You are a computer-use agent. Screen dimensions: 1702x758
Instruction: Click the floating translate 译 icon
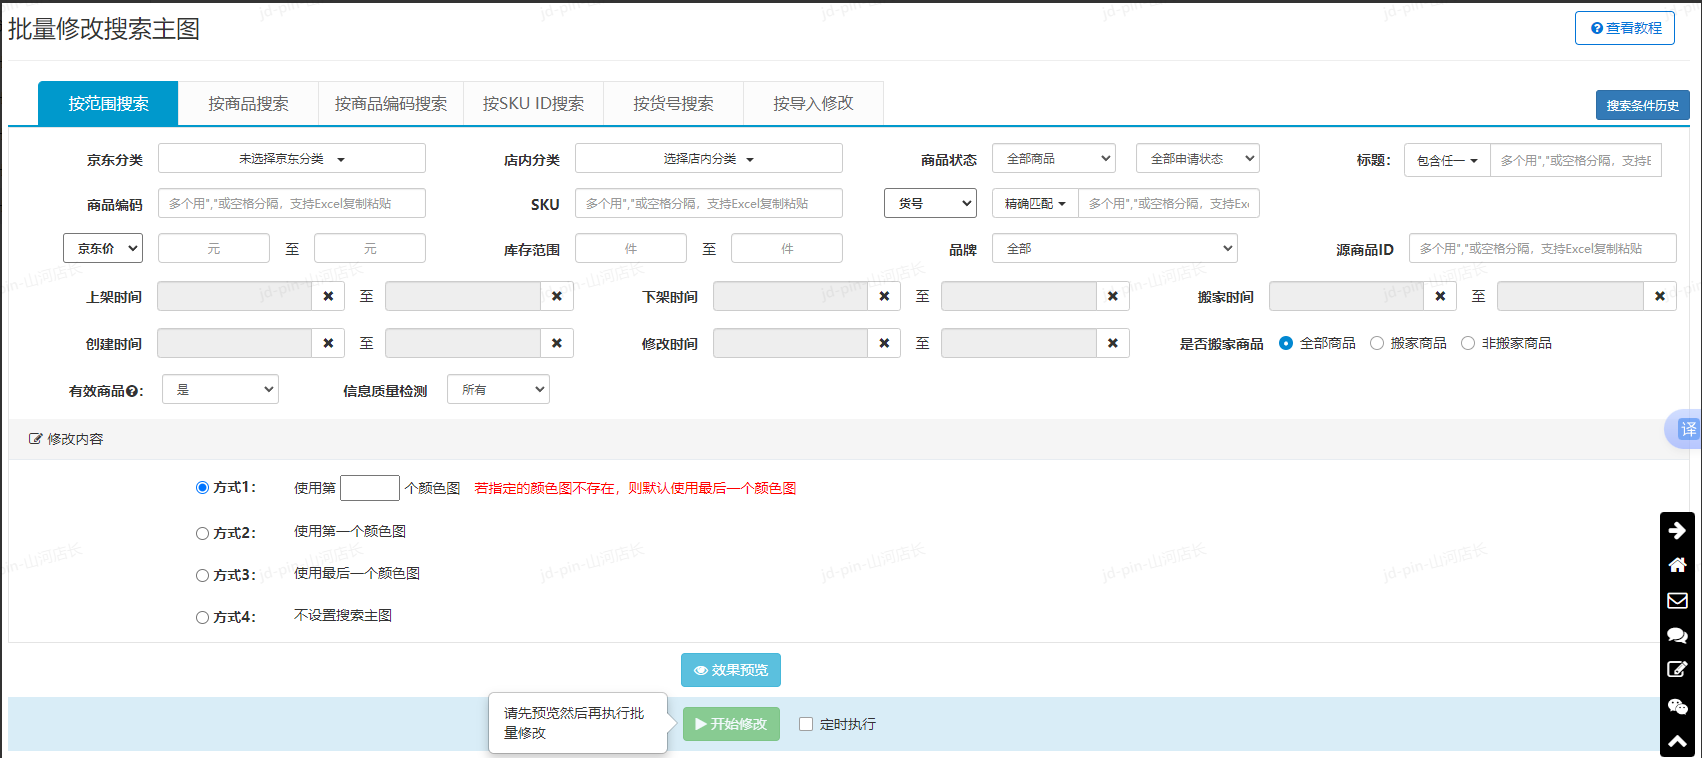(x=1687, y=429)
